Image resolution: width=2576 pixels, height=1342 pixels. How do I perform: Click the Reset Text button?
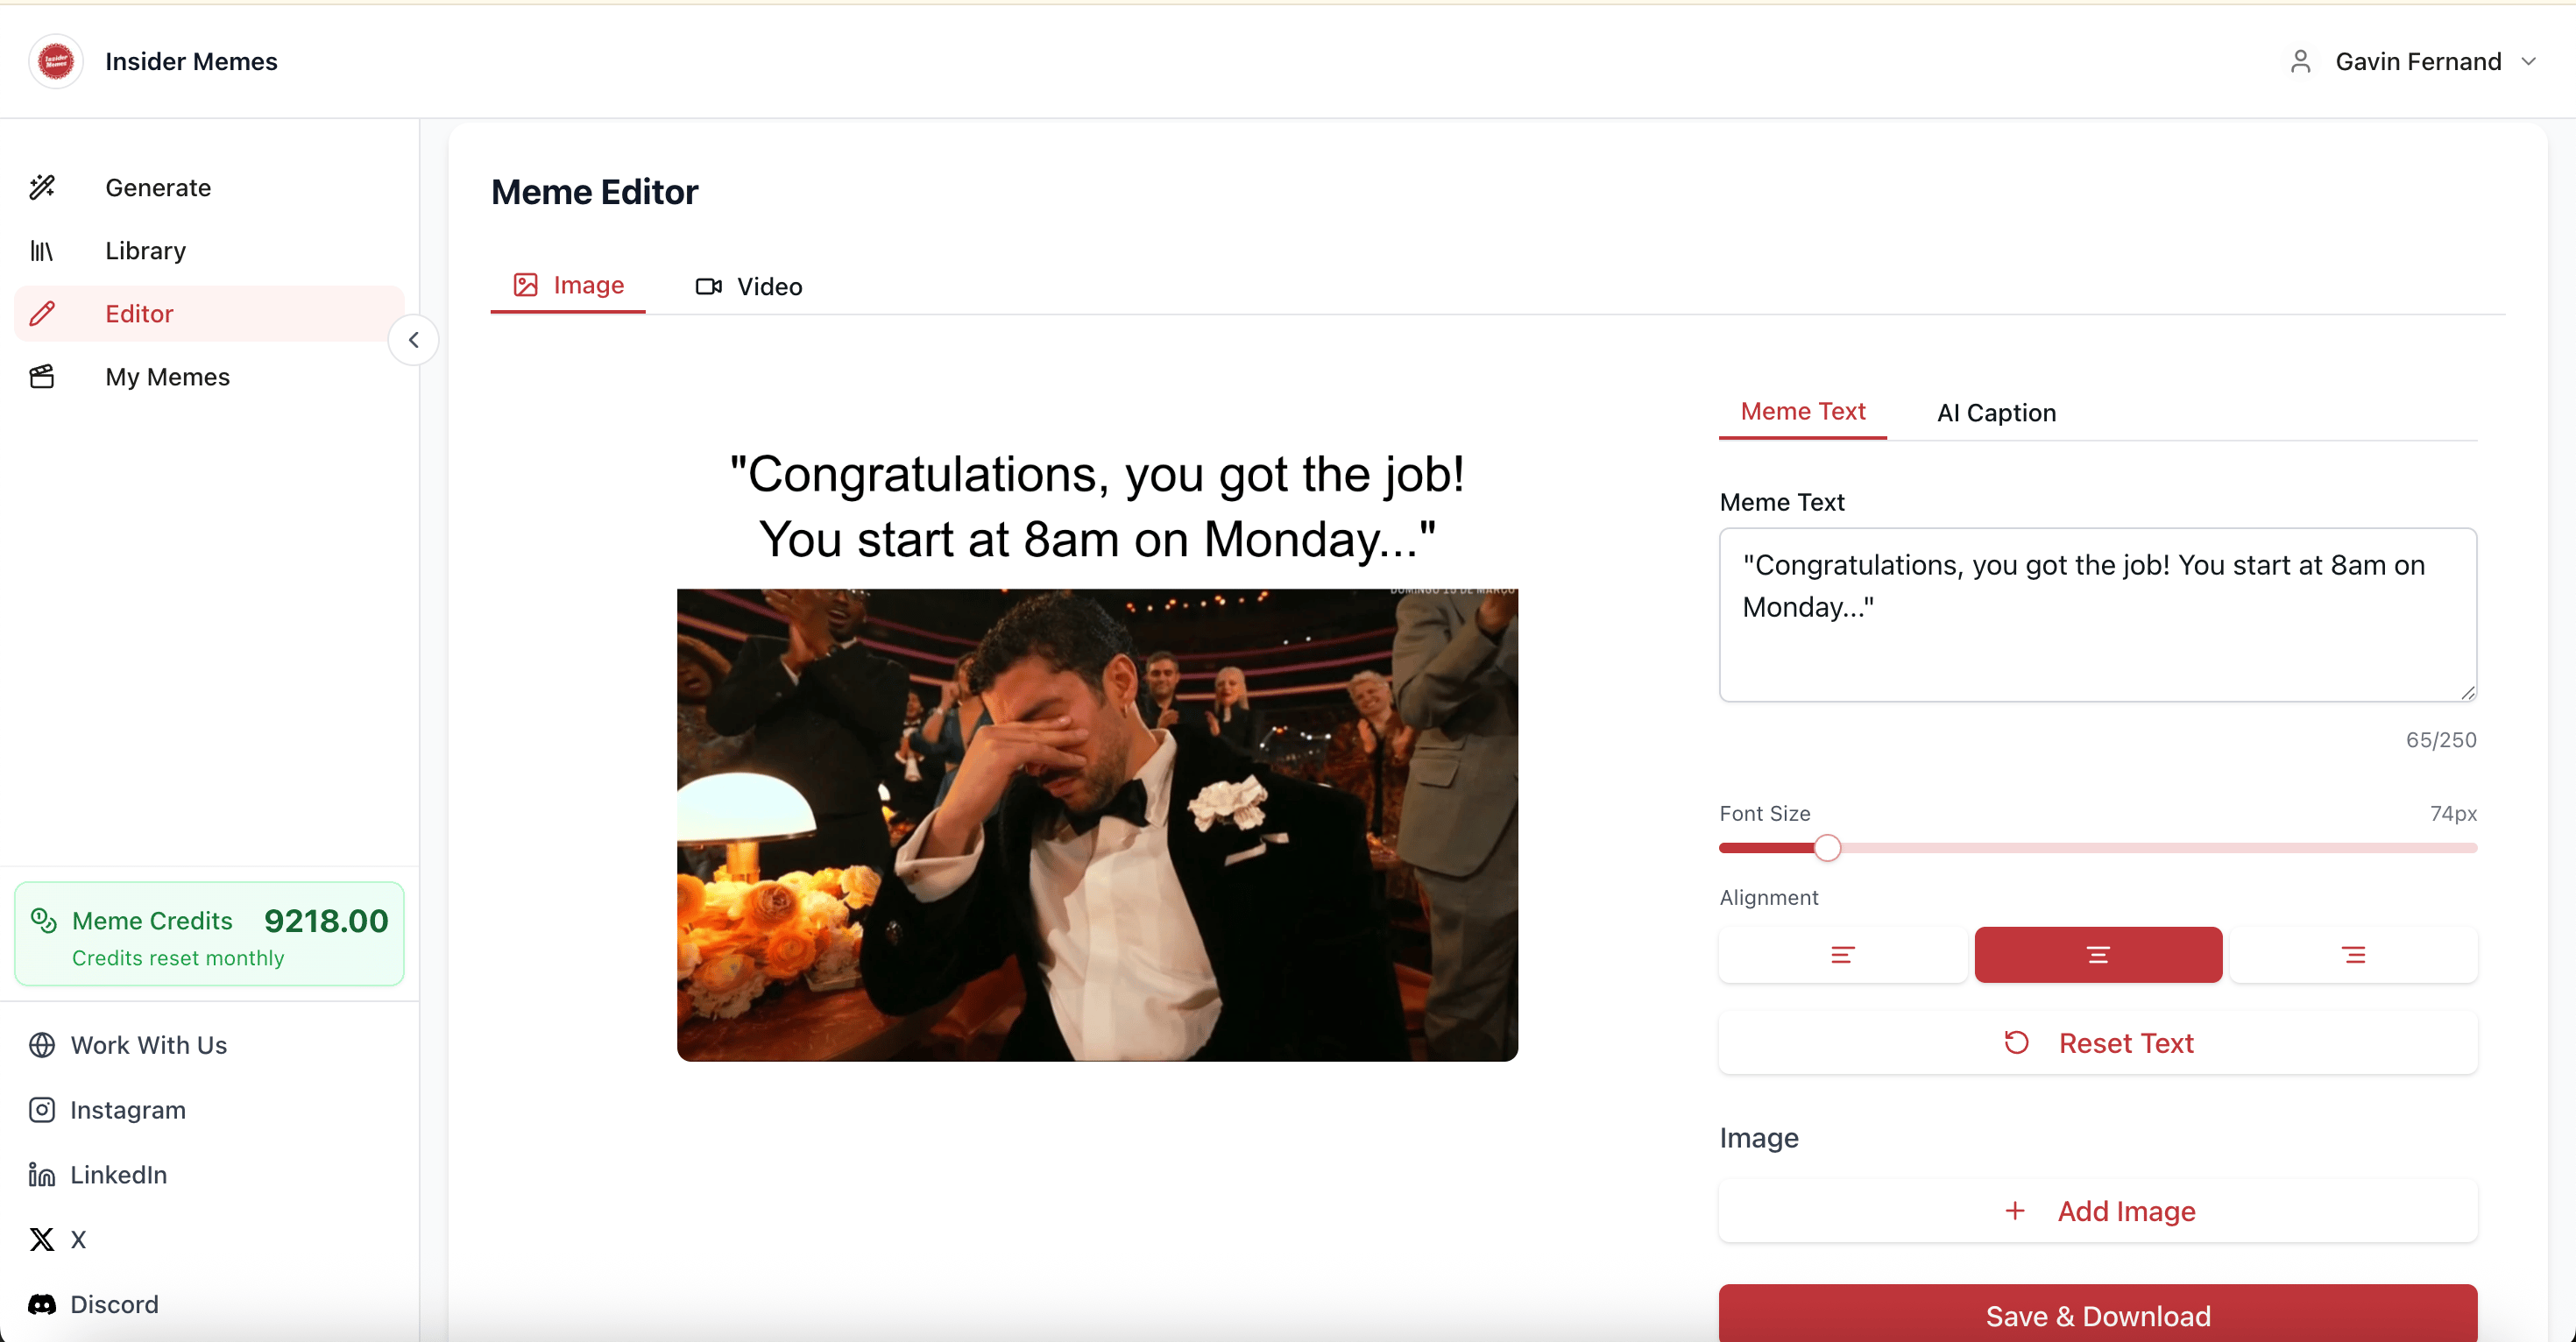(2098, 1043)
